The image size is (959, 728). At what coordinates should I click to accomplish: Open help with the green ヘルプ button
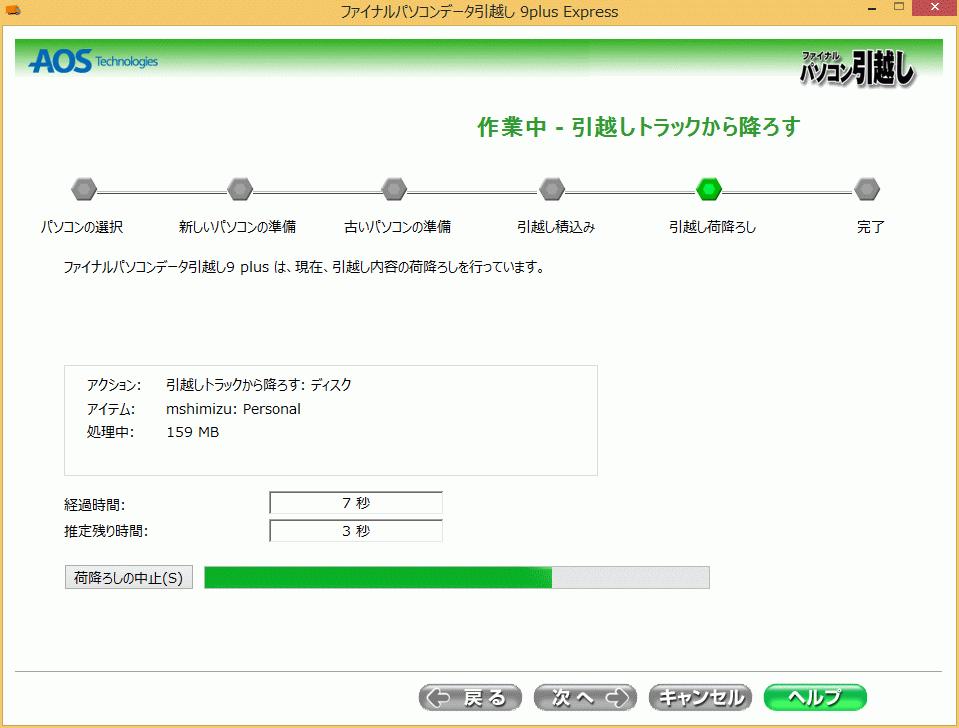click(x=814, y=697)
